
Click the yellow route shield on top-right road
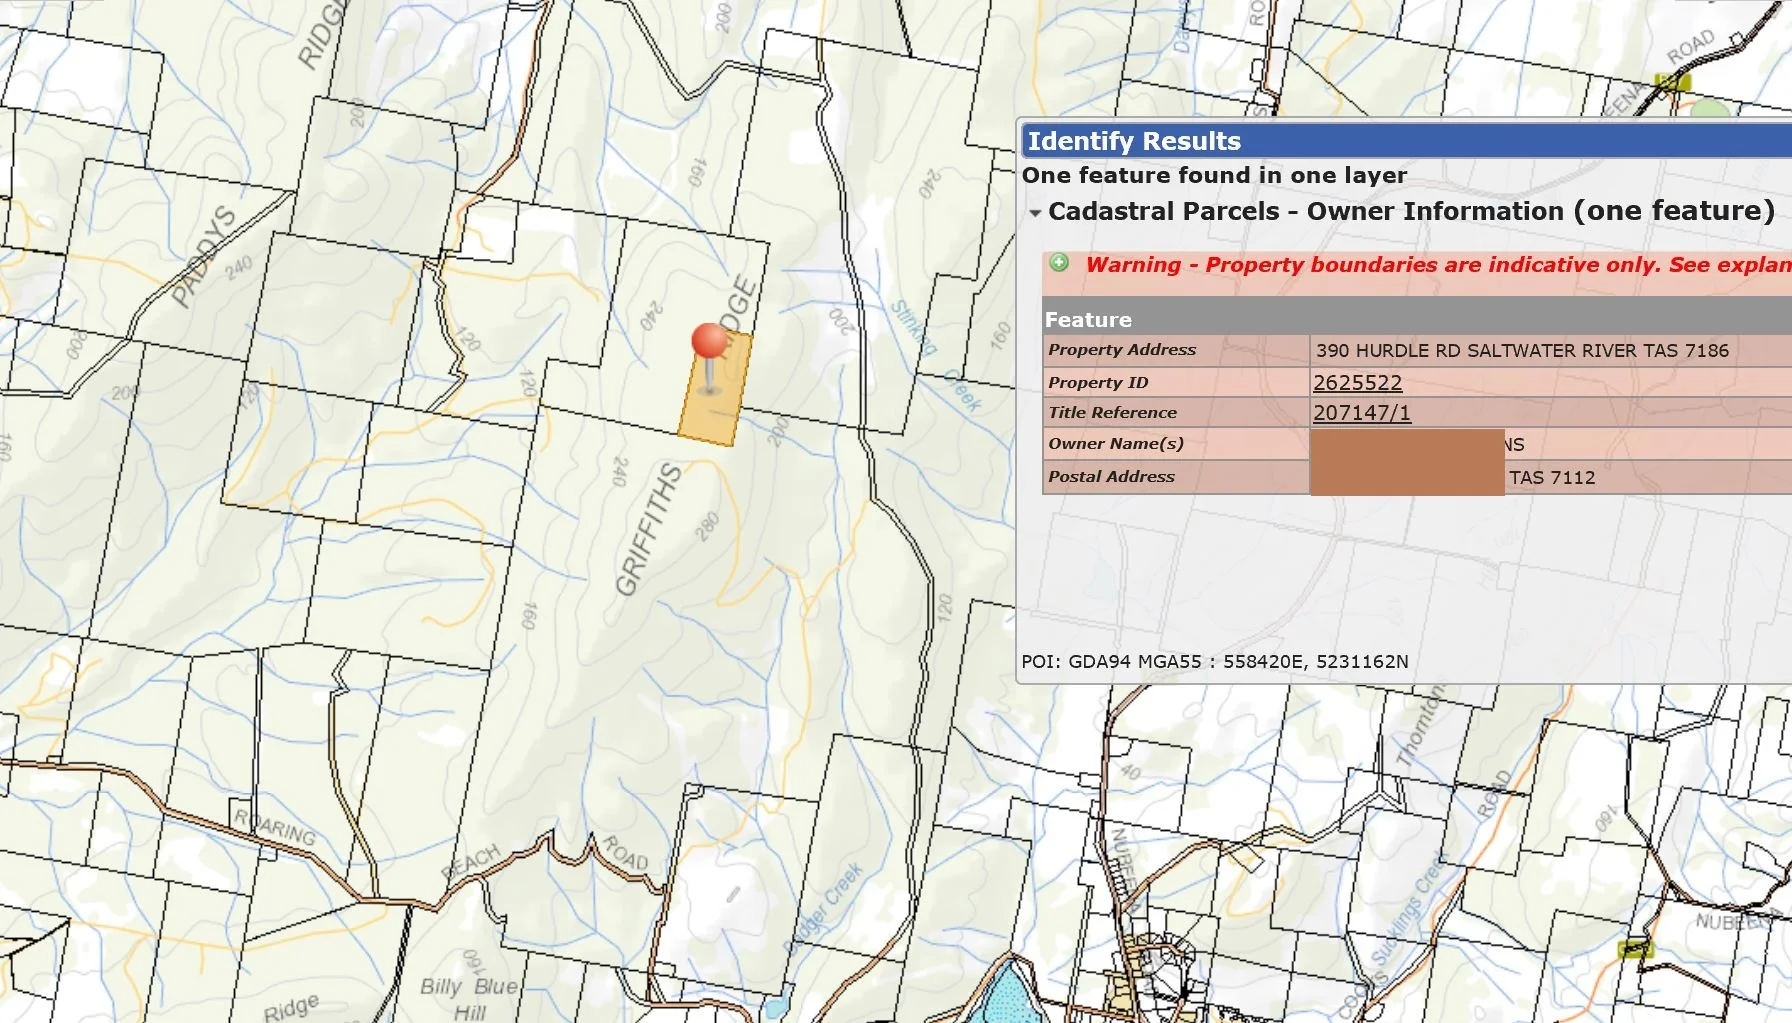1672,82
